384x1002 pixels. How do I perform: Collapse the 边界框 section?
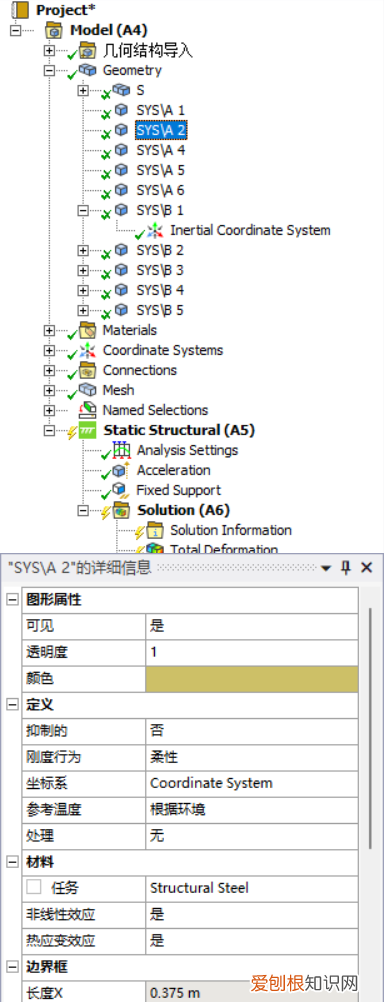point(12,966)
